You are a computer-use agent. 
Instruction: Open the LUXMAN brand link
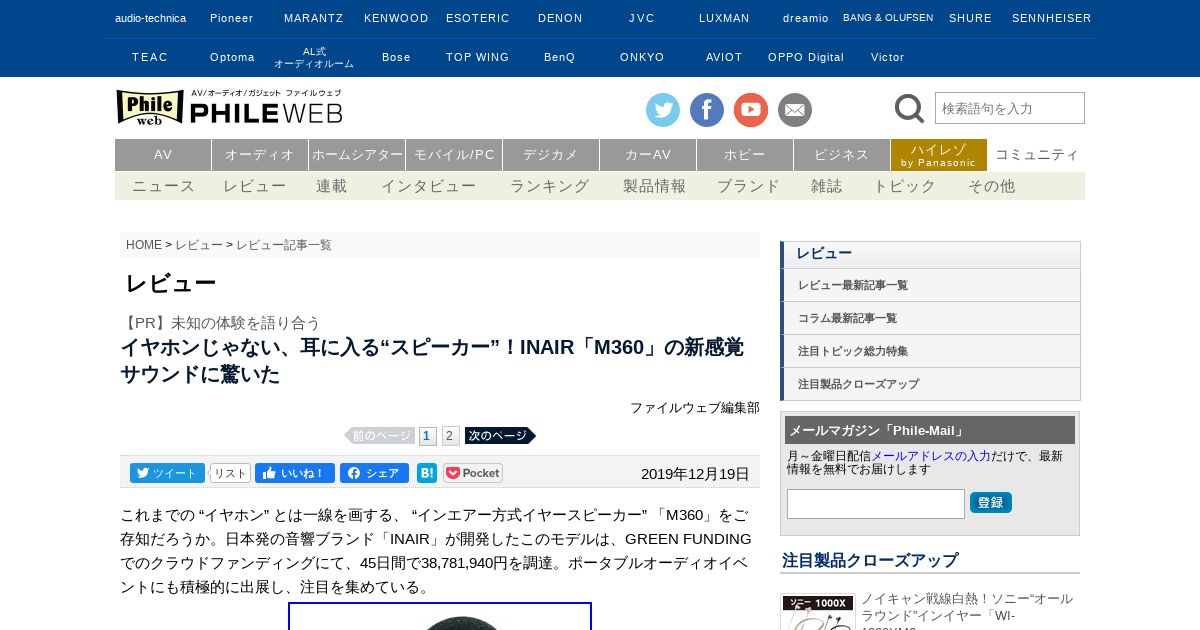(724, 18)
